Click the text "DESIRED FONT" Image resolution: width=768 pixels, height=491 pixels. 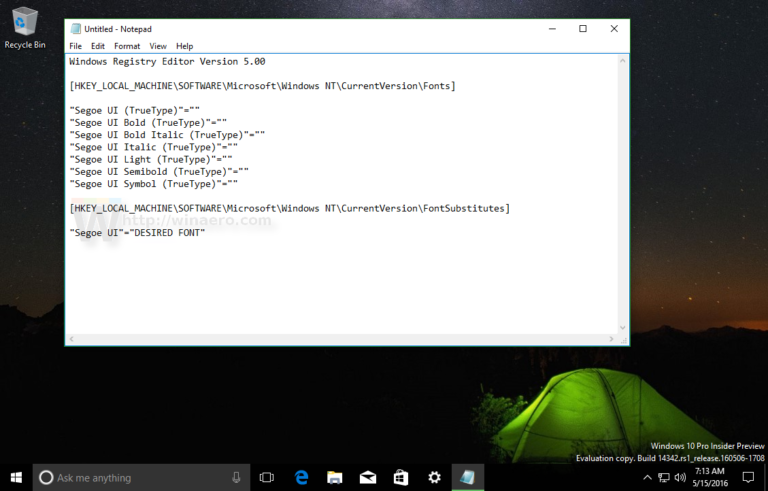pyautogui.click(x=167, y=233)
